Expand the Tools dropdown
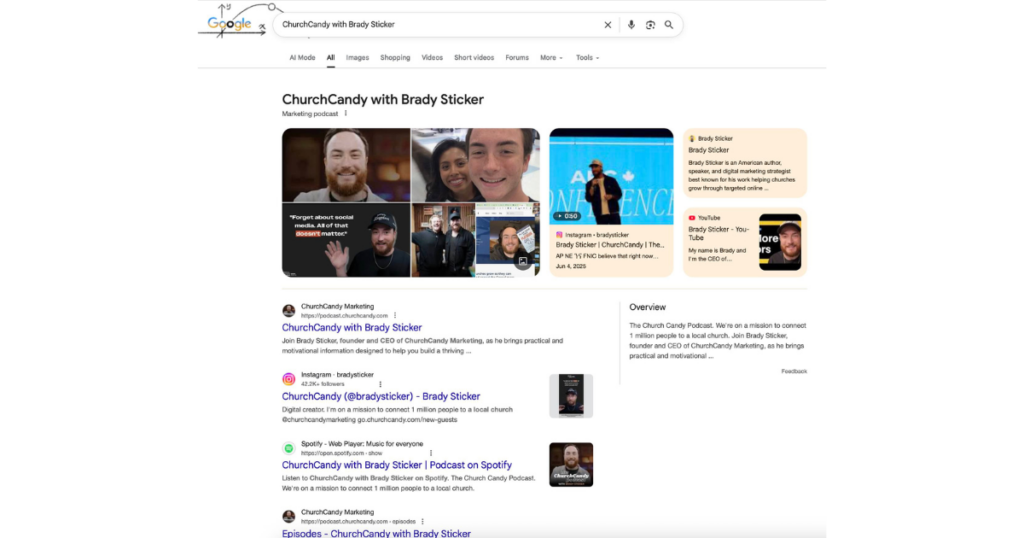This screenshot has width=1024, height=538. [587, 57]
